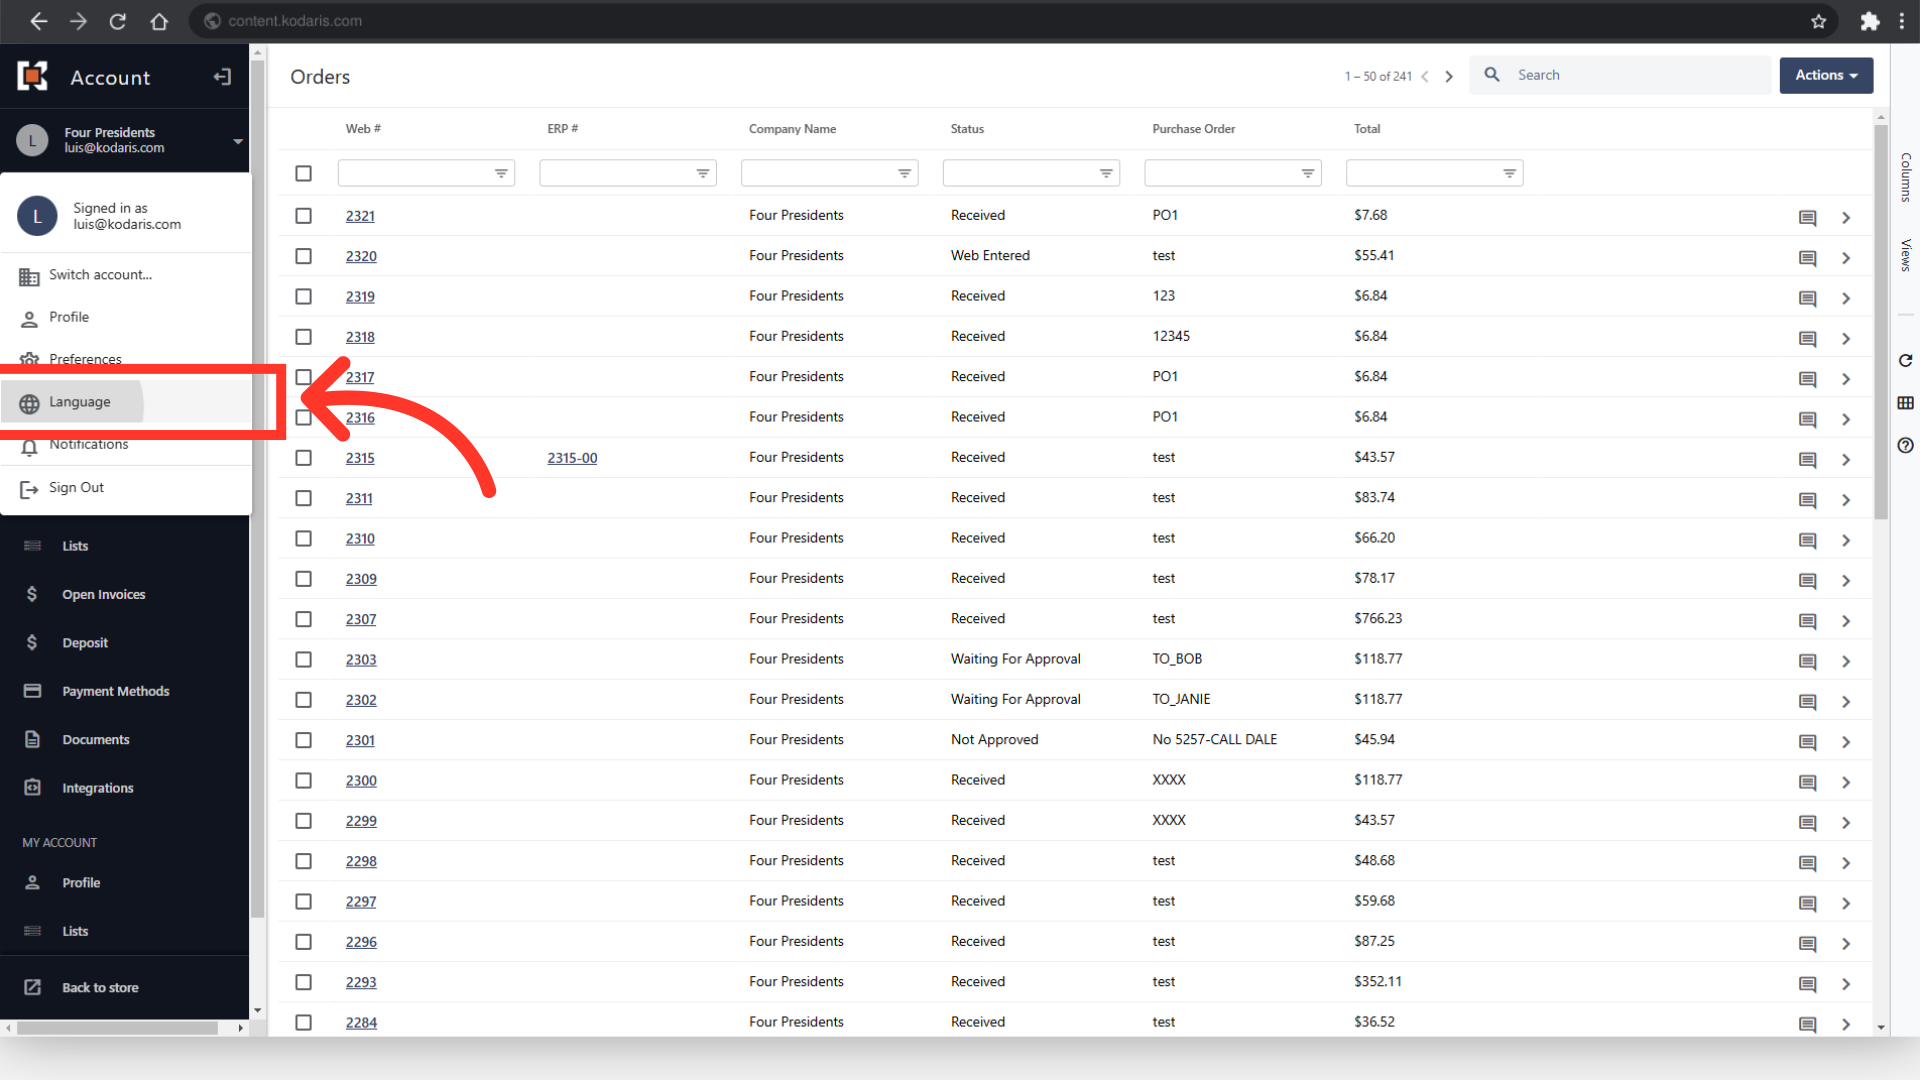
Task: Click browser bookmark star icon
Action: (1818, 21)
